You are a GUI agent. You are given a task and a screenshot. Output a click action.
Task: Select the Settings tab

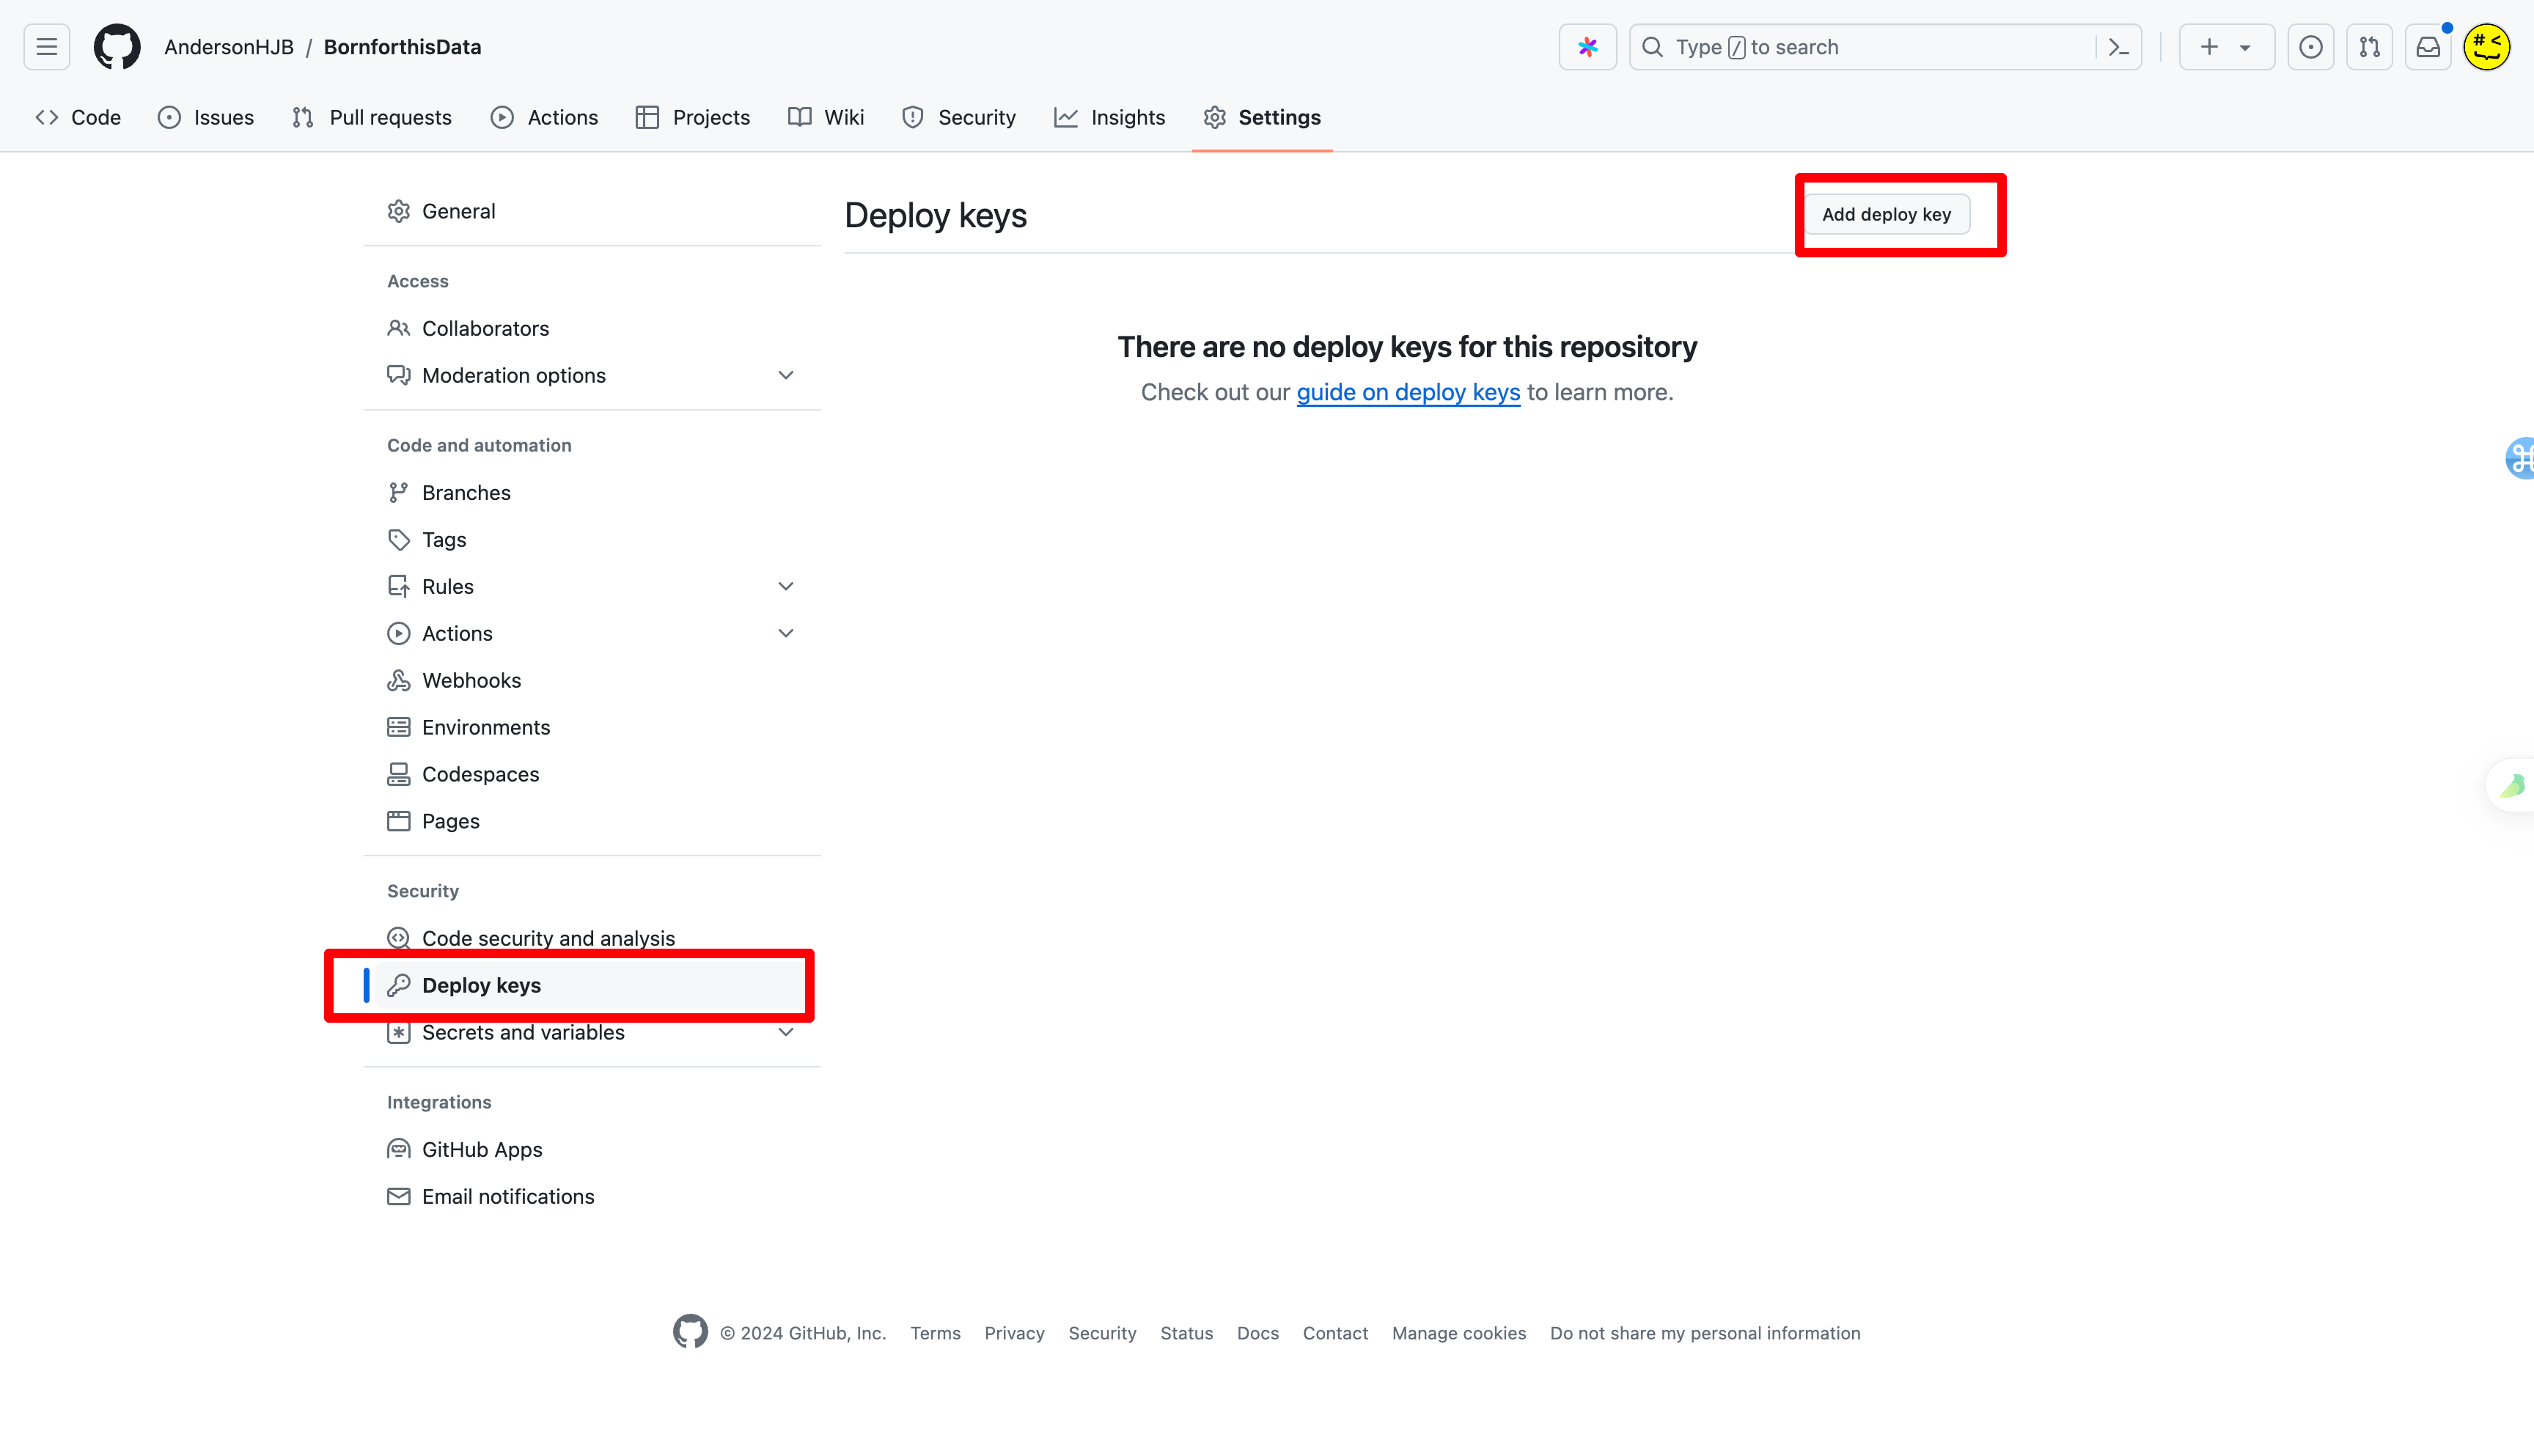click(1262, 117)
